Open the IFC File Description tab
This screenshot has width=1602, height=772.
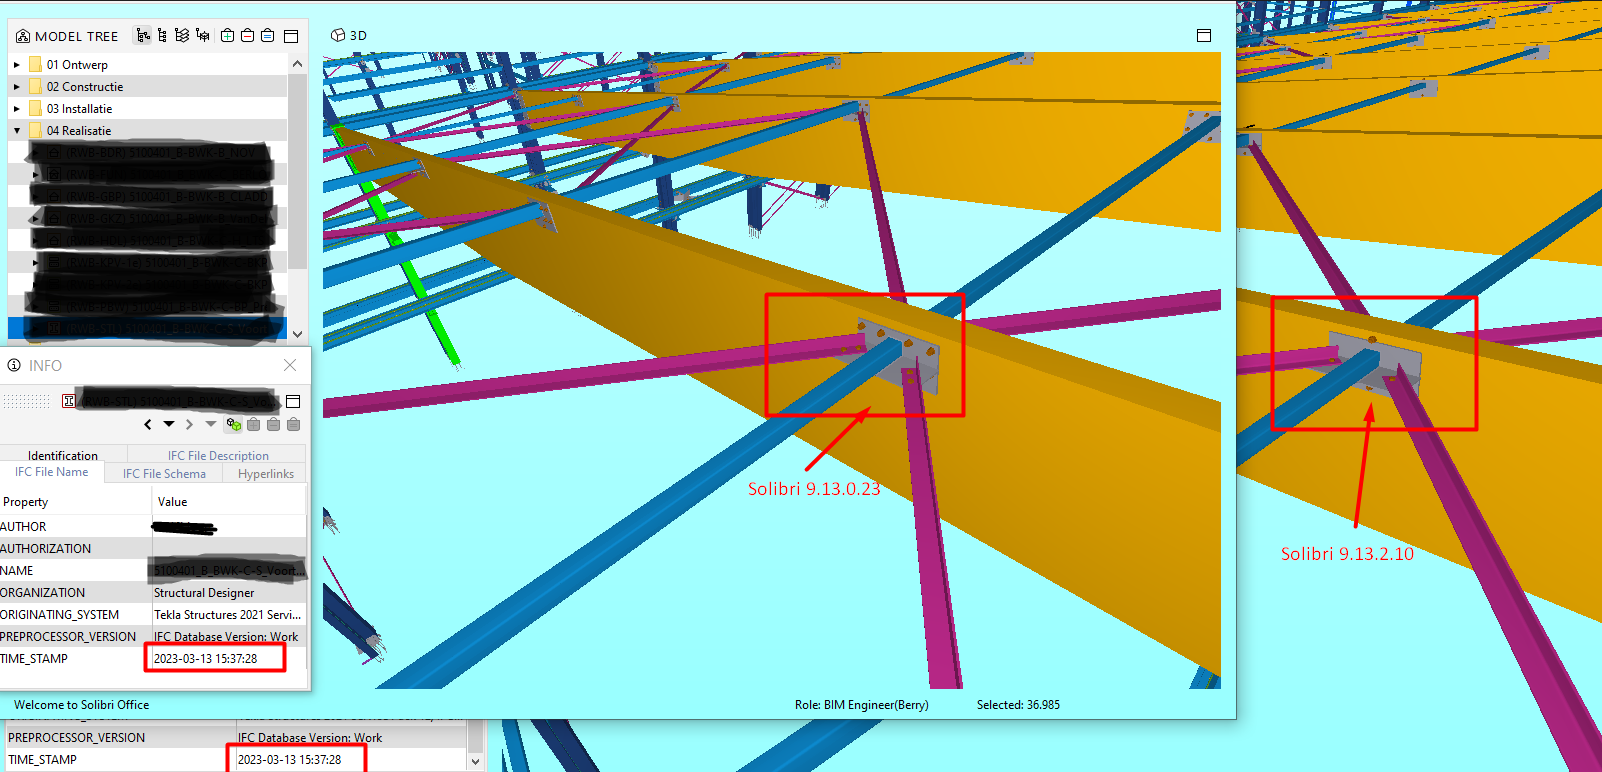coord(218,456)
